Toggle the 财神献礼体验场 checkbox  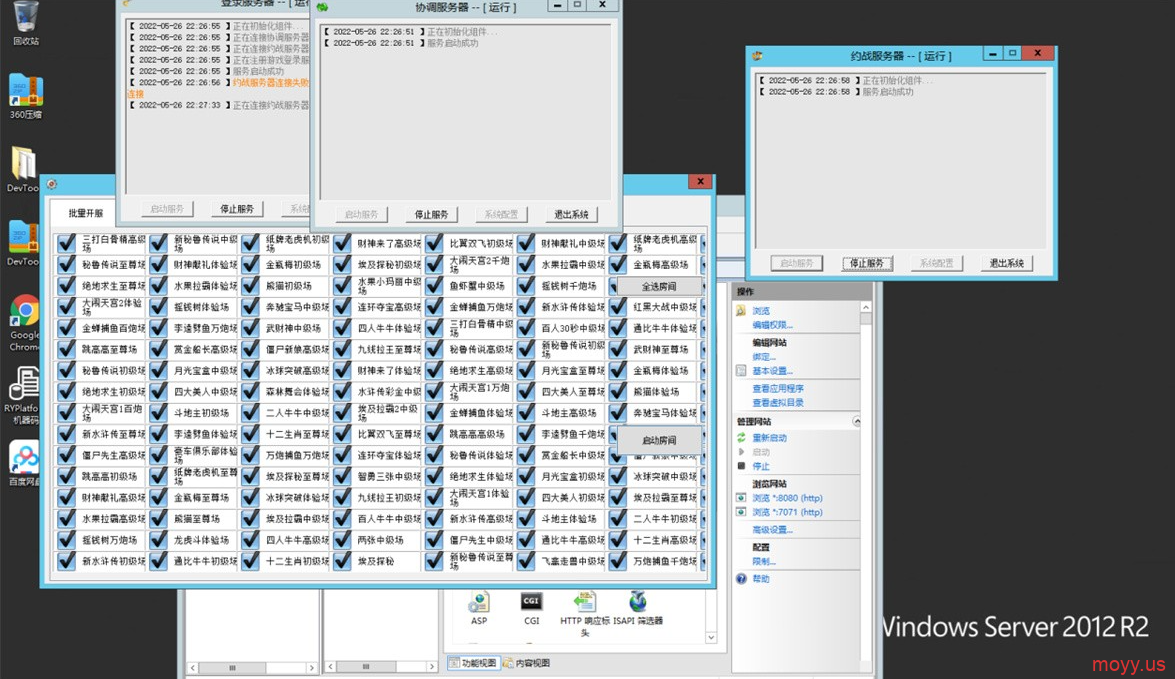click(x=158, y=265)
